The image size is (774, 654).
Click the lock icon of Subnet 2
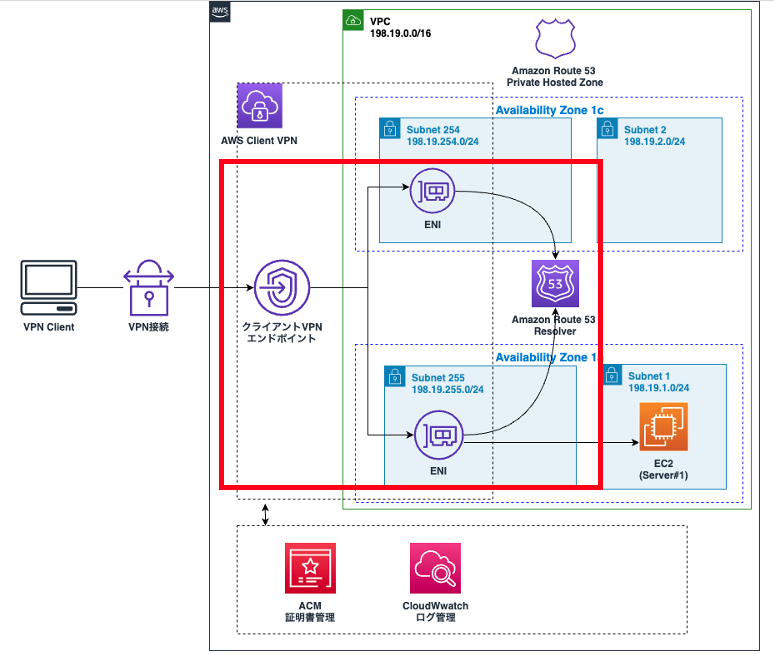click(x=608, y=129)
